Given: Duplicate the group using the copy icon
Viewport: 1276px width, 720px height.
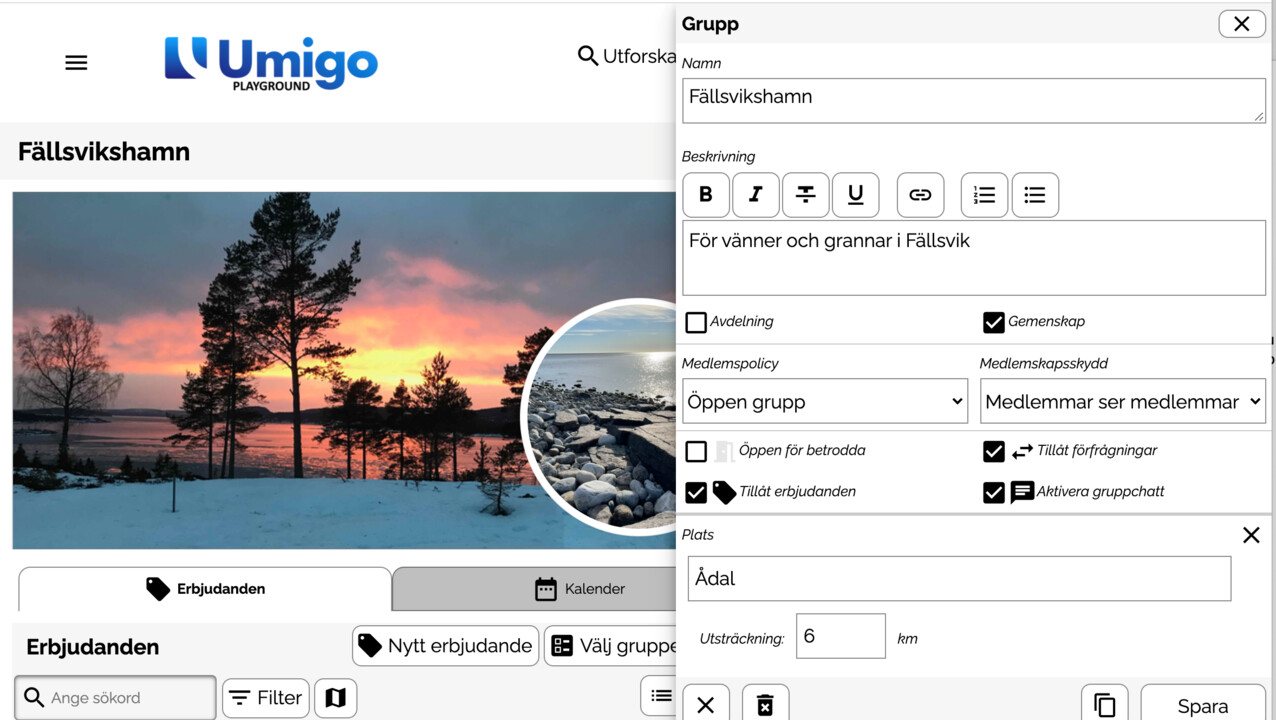Looking at the screenshot, I should click(1104, 703).
